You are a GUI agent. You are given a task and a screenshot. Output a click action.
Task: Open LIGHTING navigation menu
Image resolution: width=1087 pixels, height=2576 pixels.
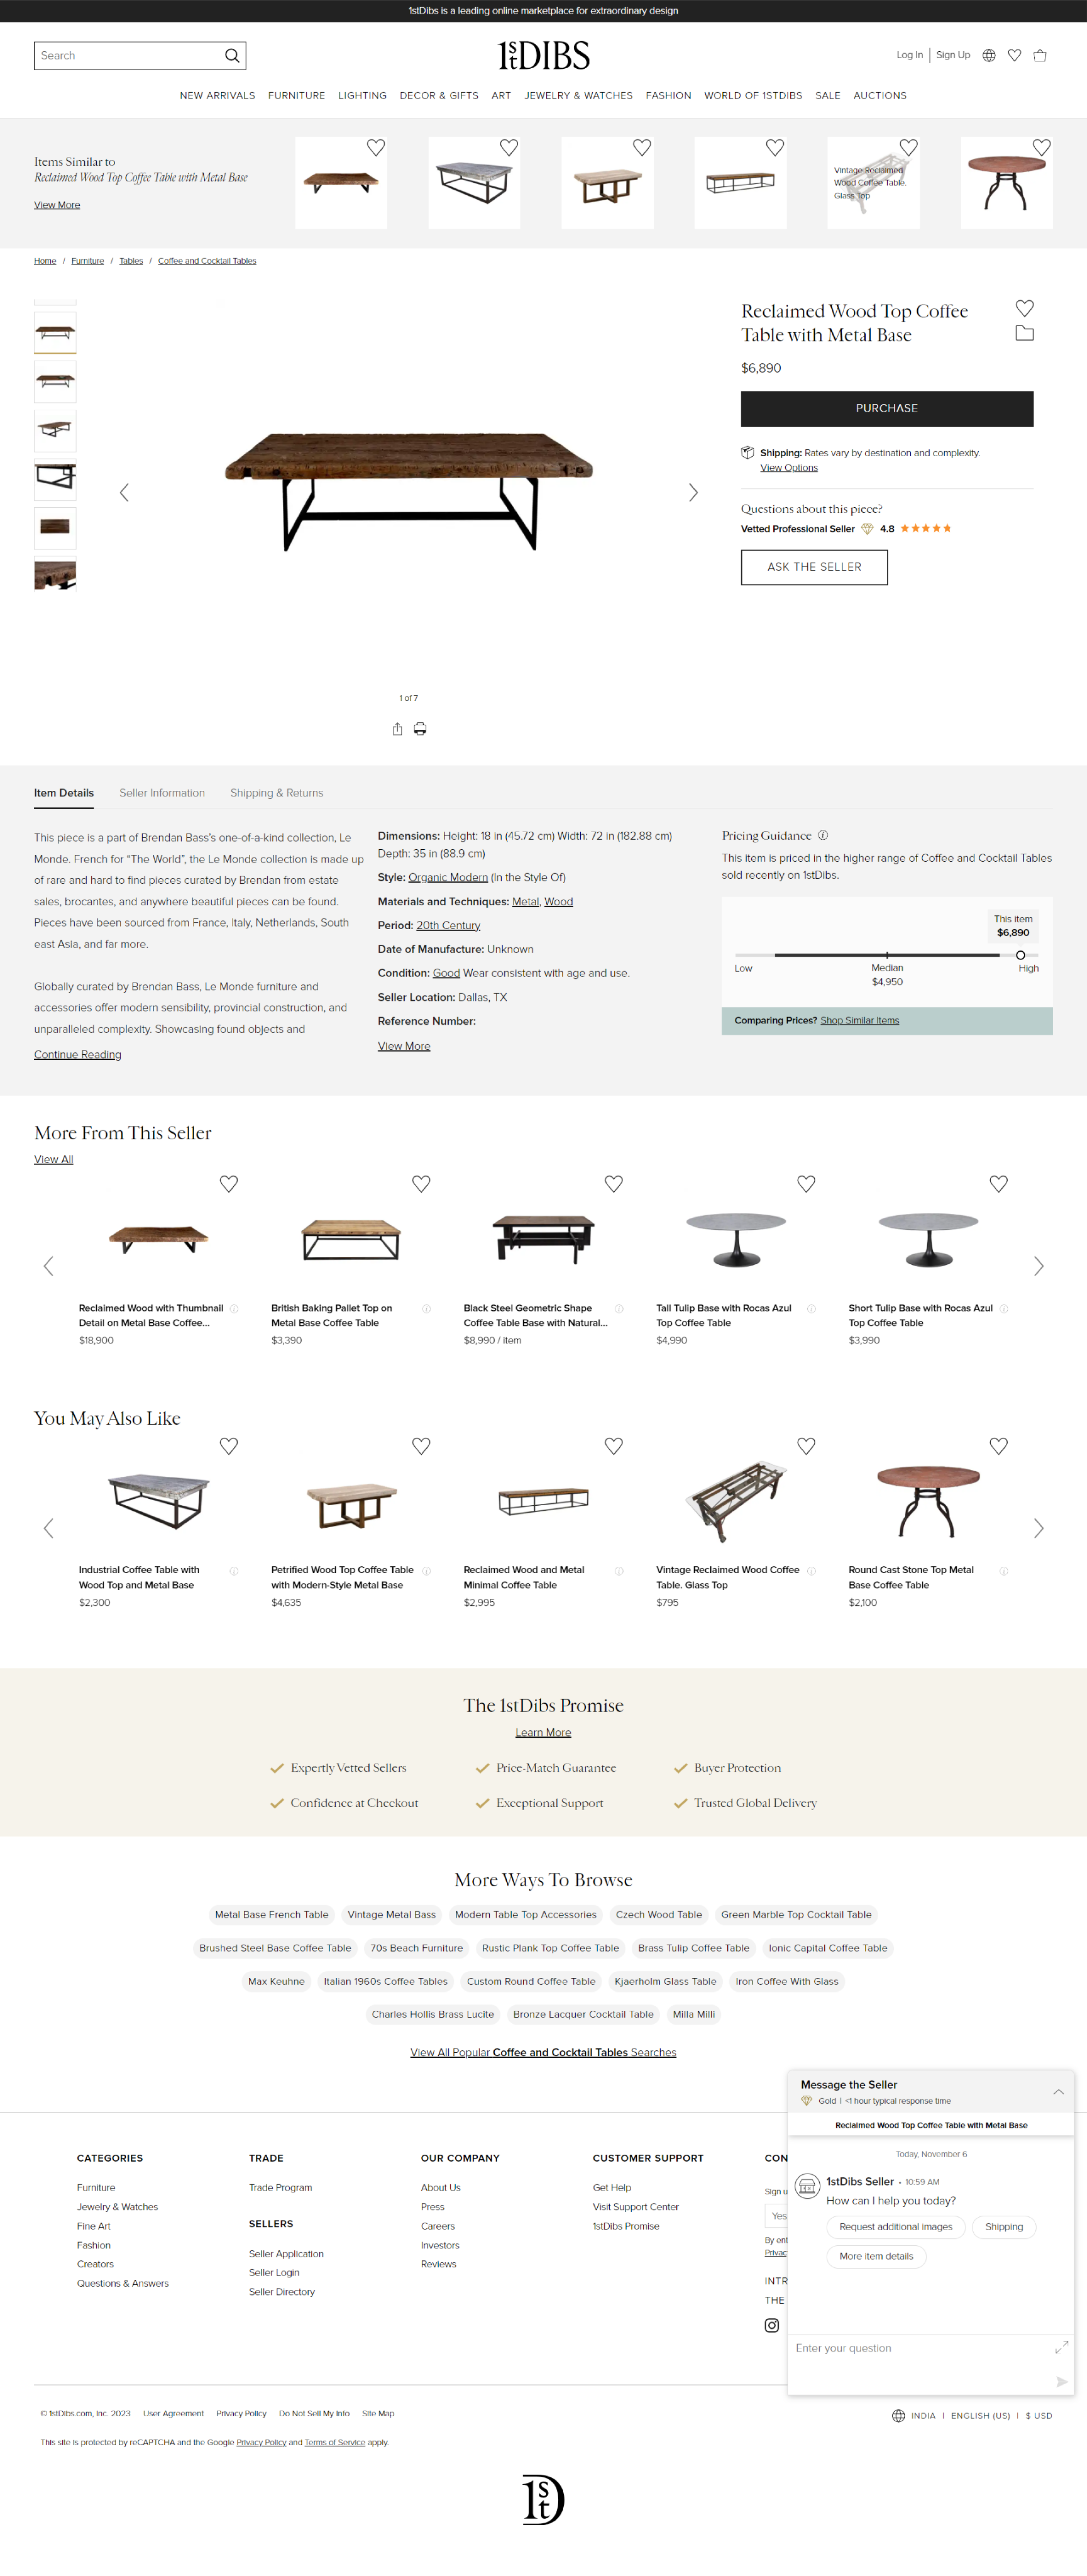362,96
